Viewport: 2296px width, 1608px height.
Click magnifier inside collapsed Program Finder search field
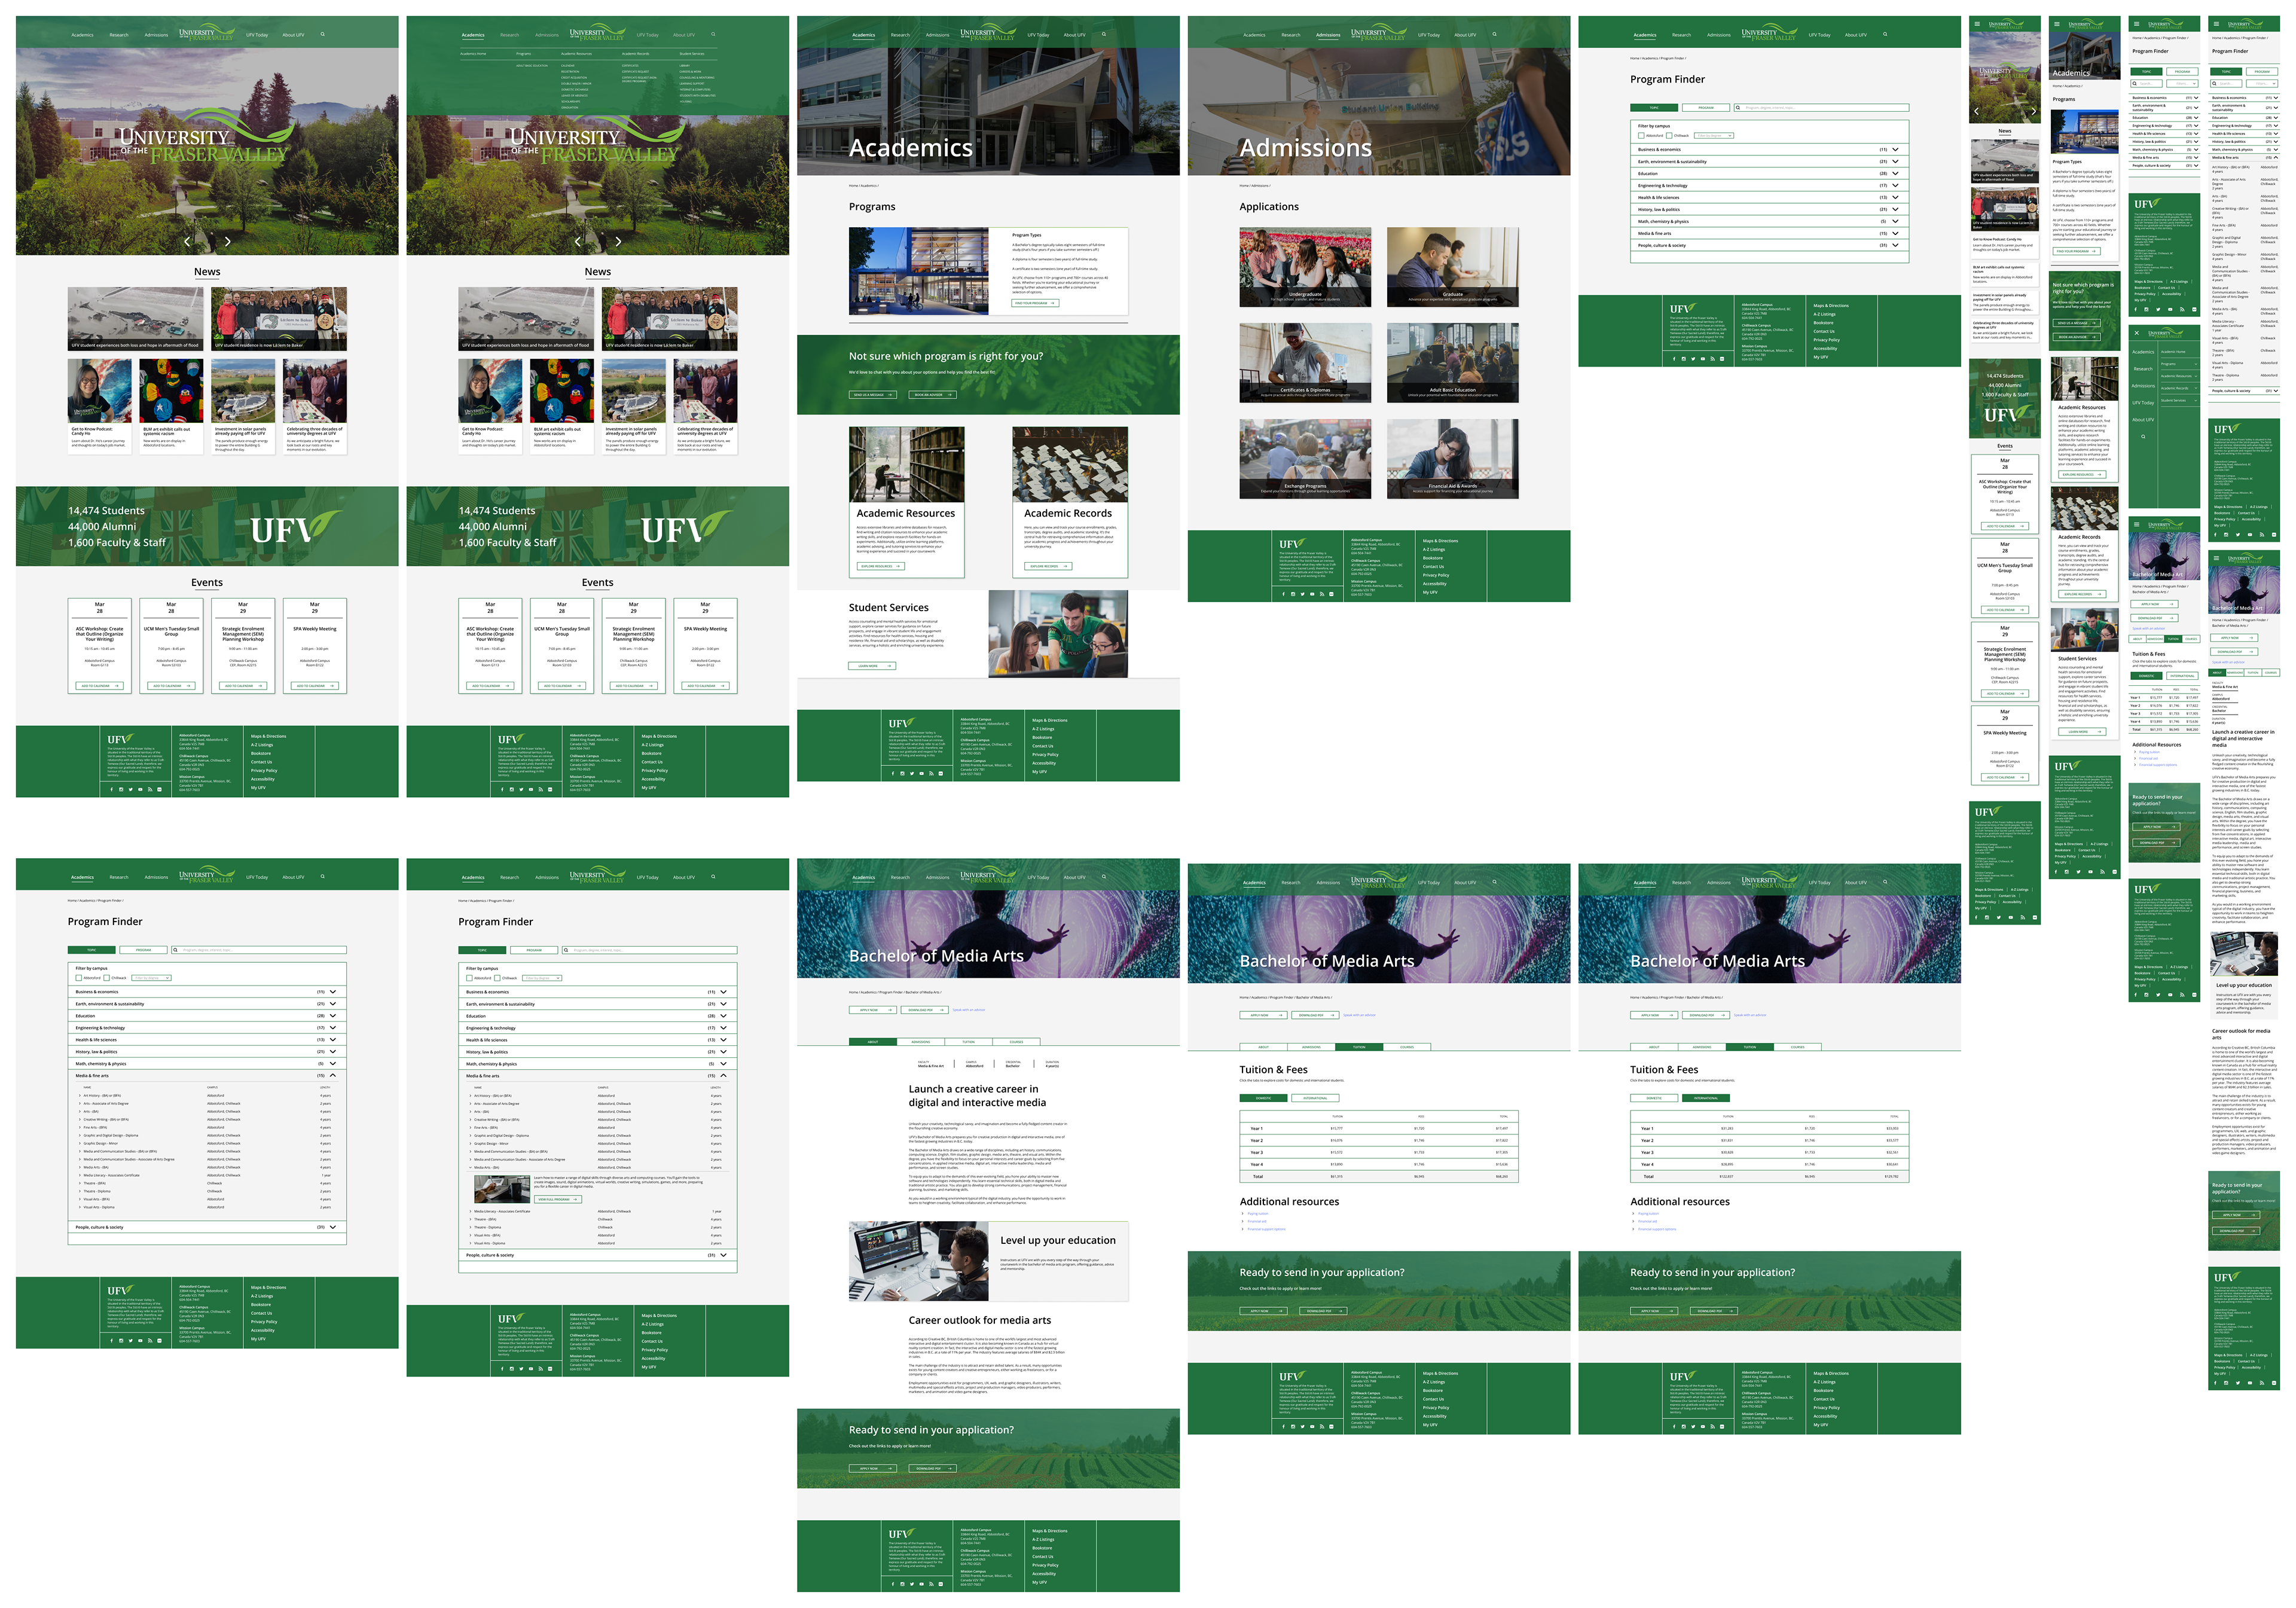1738,108
